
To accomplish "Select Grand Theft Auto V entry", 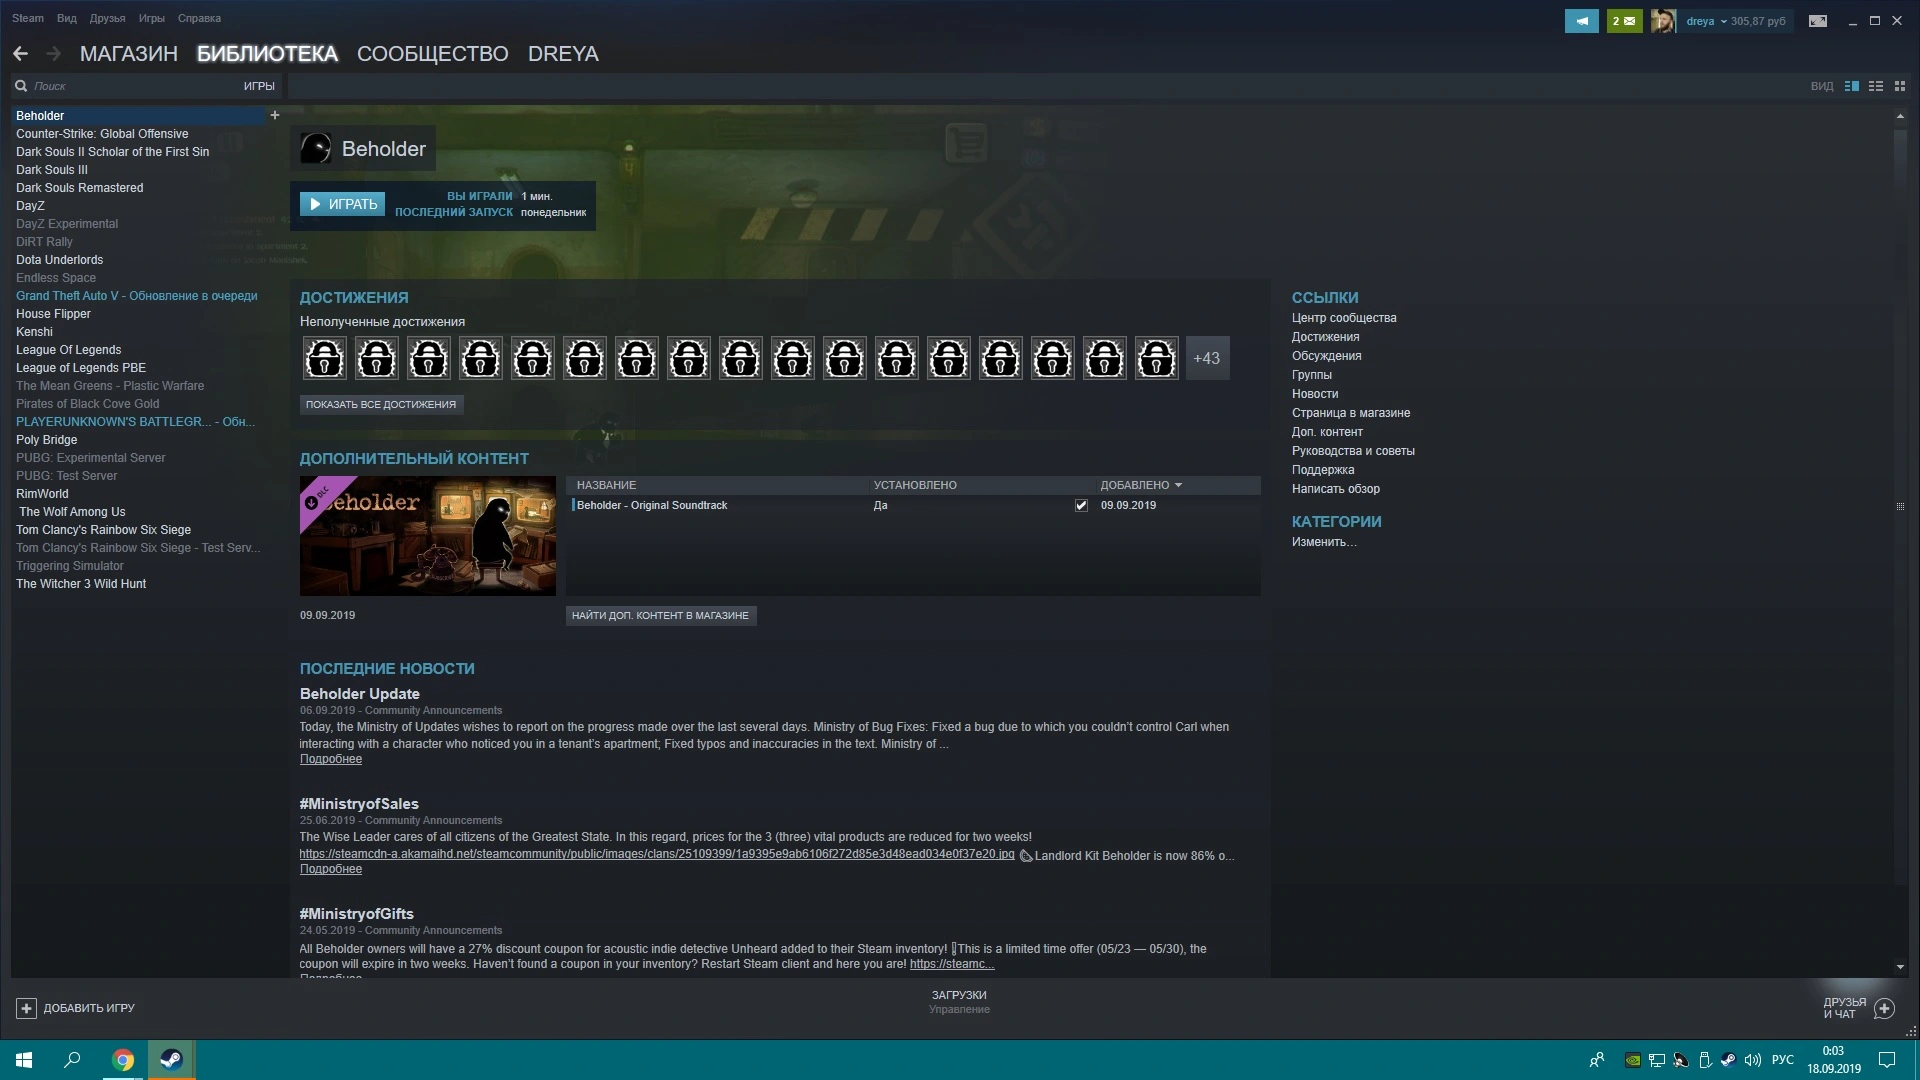I will [x=137, y=296].
